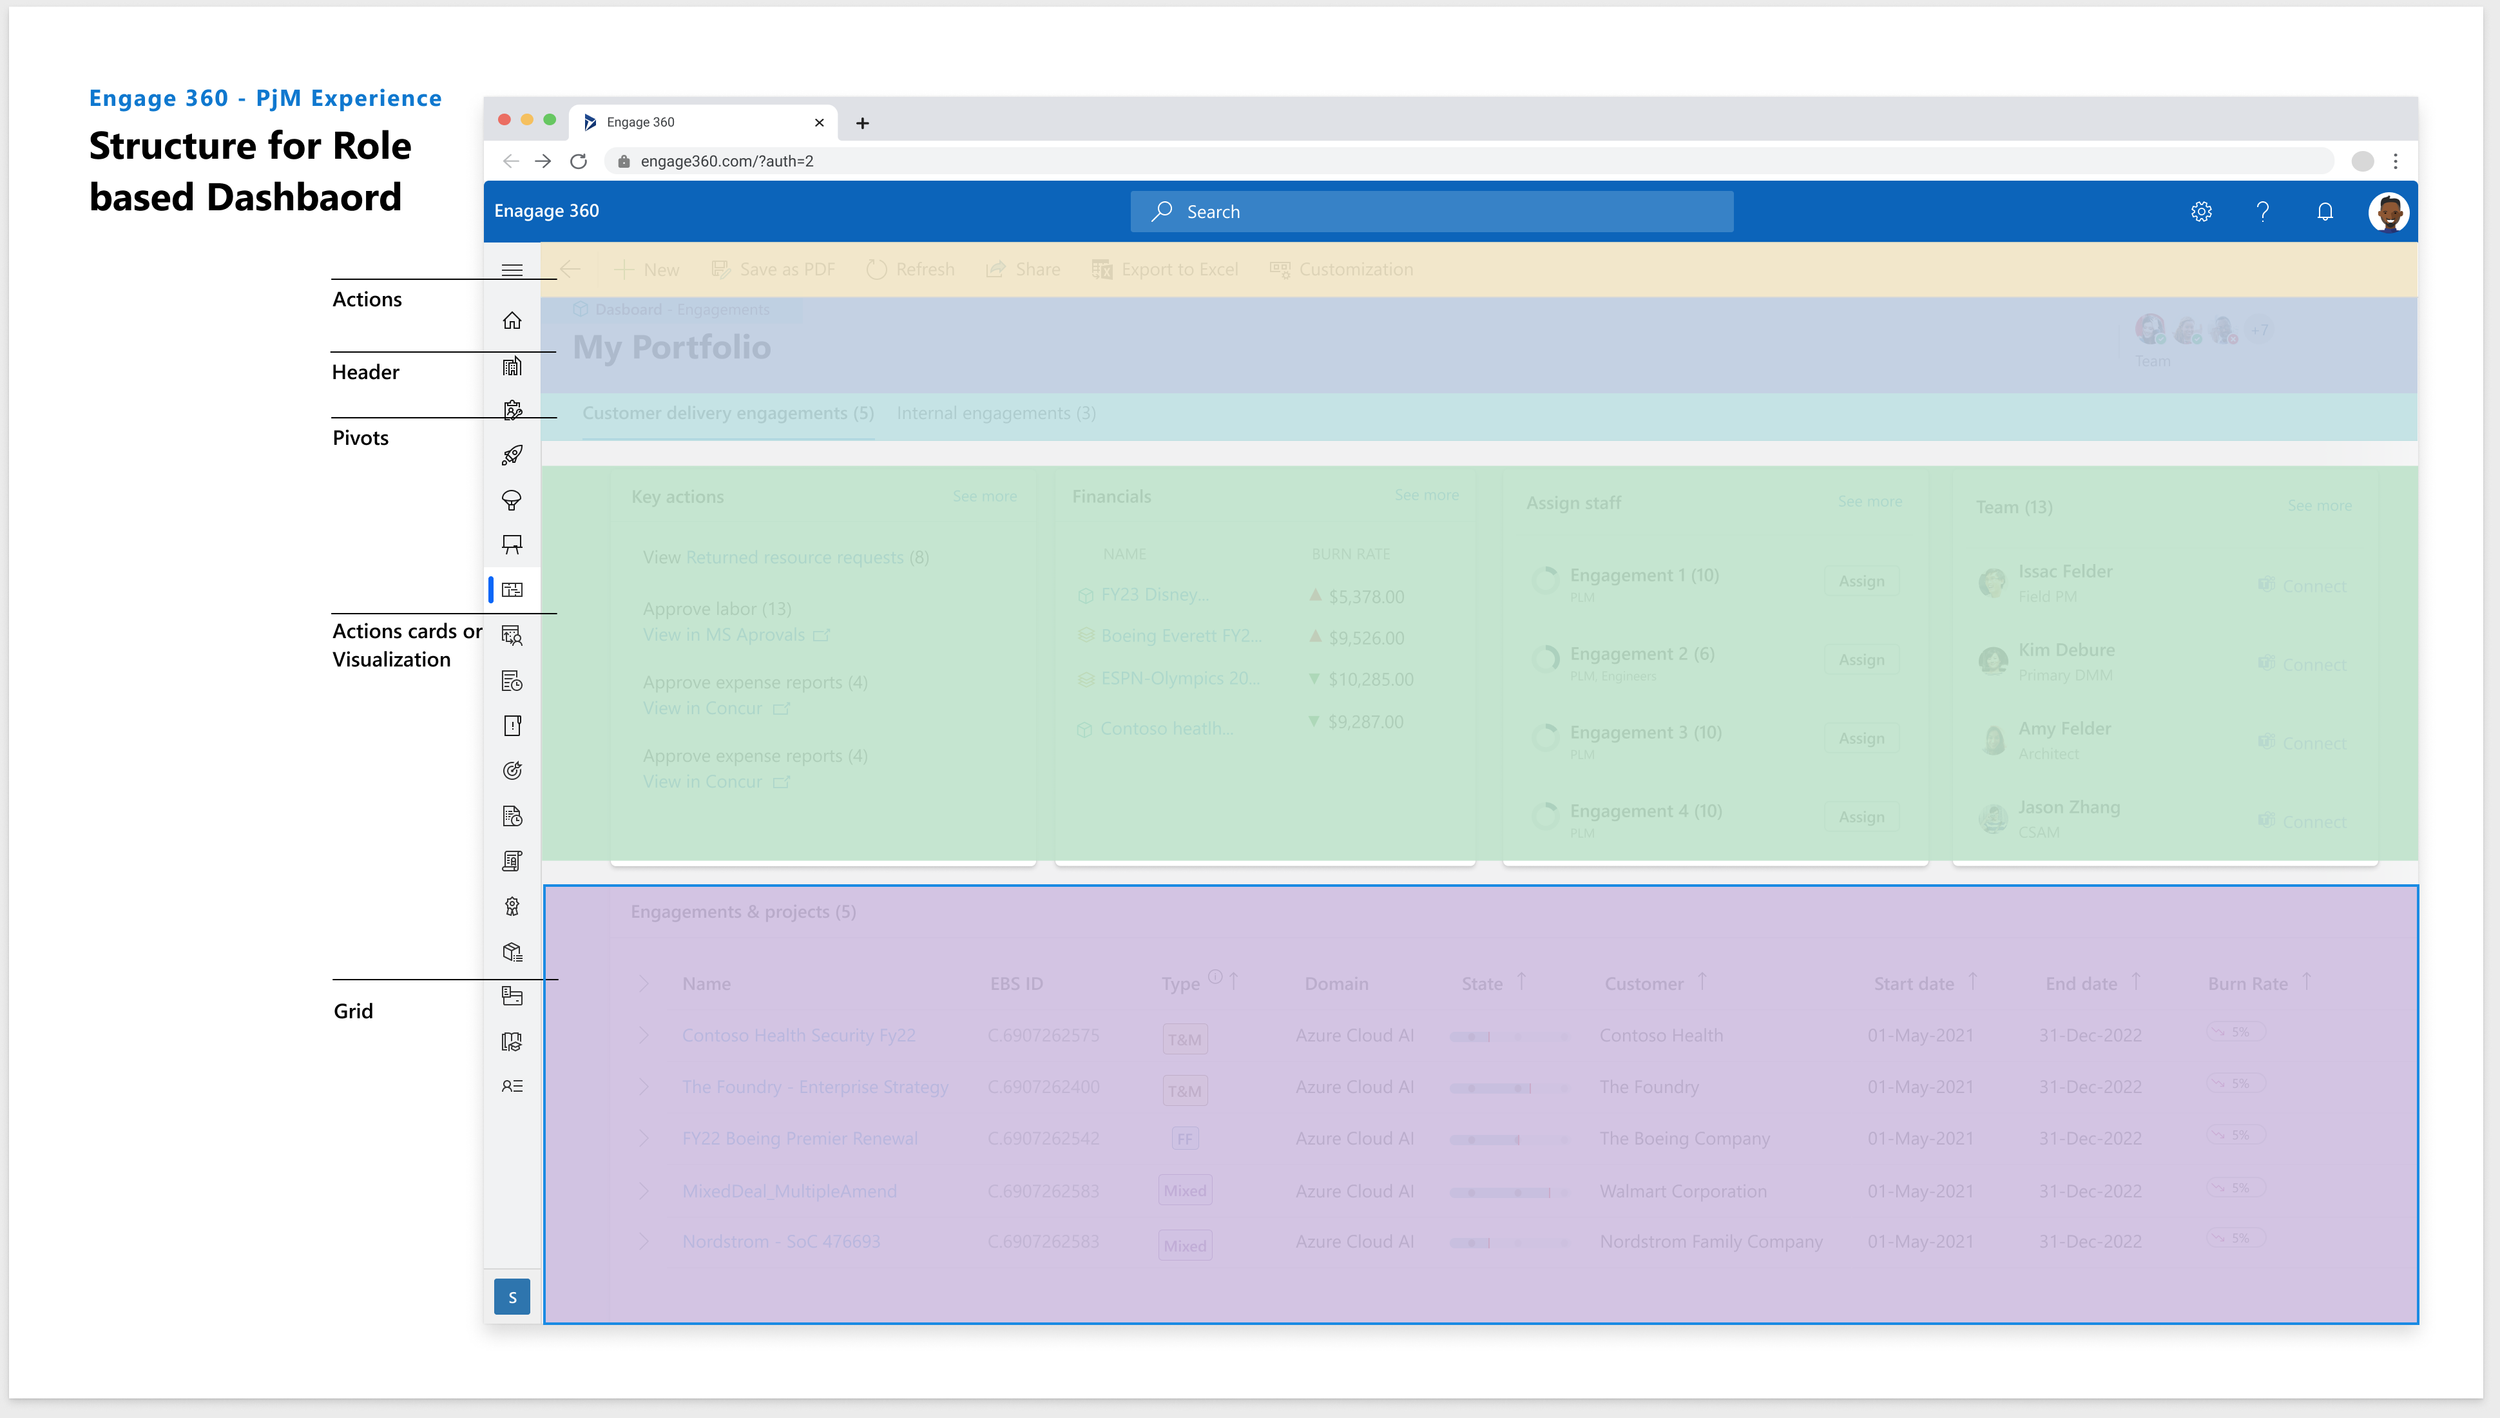Click state progress bar for Contoso Health
The width and height of the screenshot is (2500, 1418).
click(1508, 1037)
